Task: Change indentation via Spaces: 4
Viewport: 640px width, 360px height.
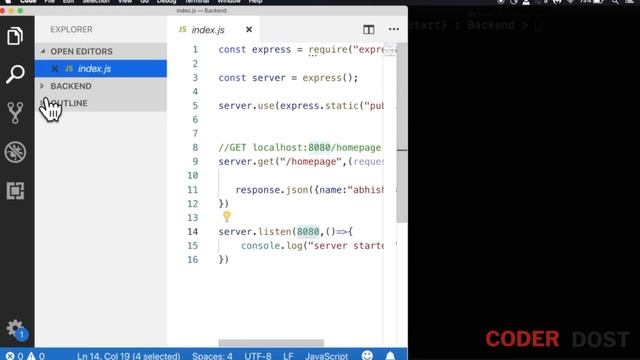Action: pos(212,356)
